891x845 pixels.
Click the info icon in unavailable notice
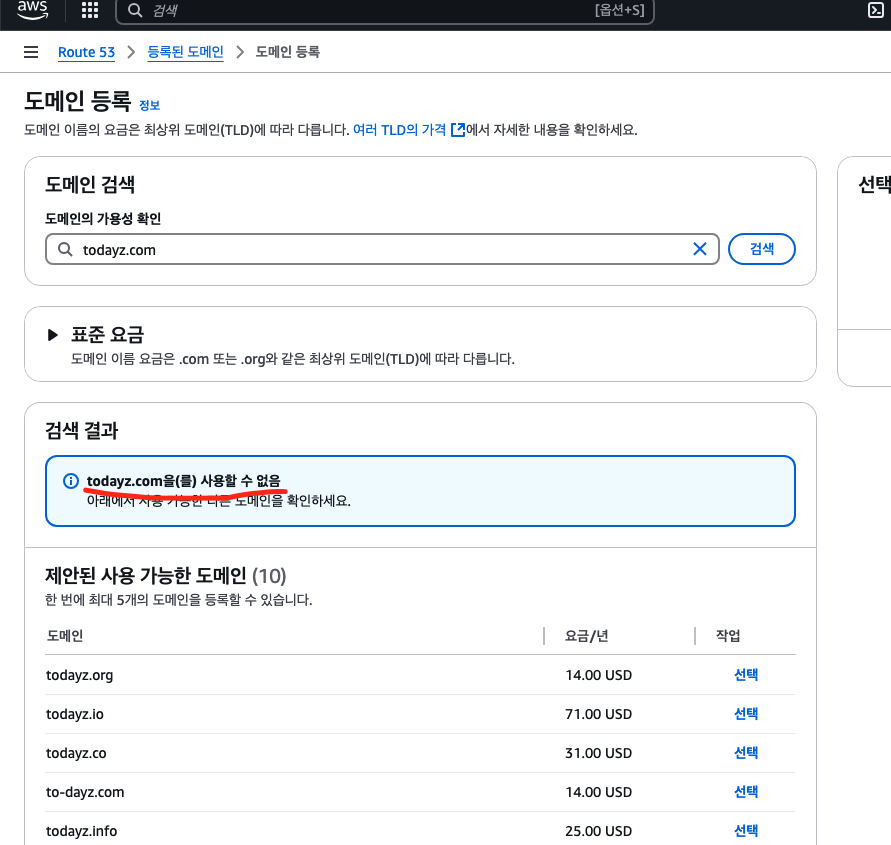[70, 481]
